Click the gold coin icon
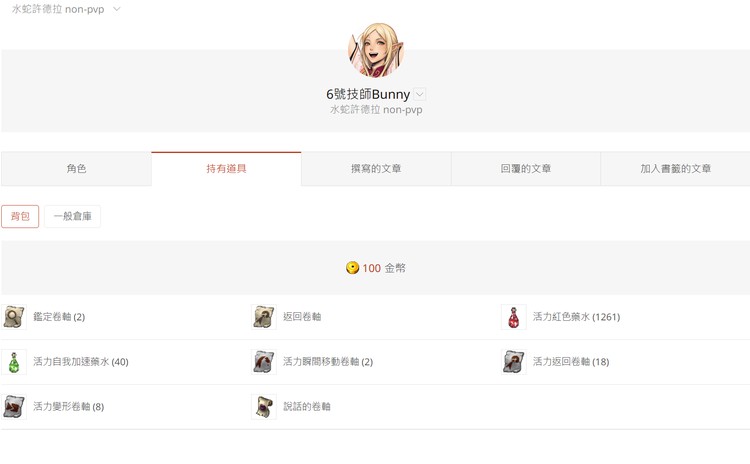 point(352,268)
